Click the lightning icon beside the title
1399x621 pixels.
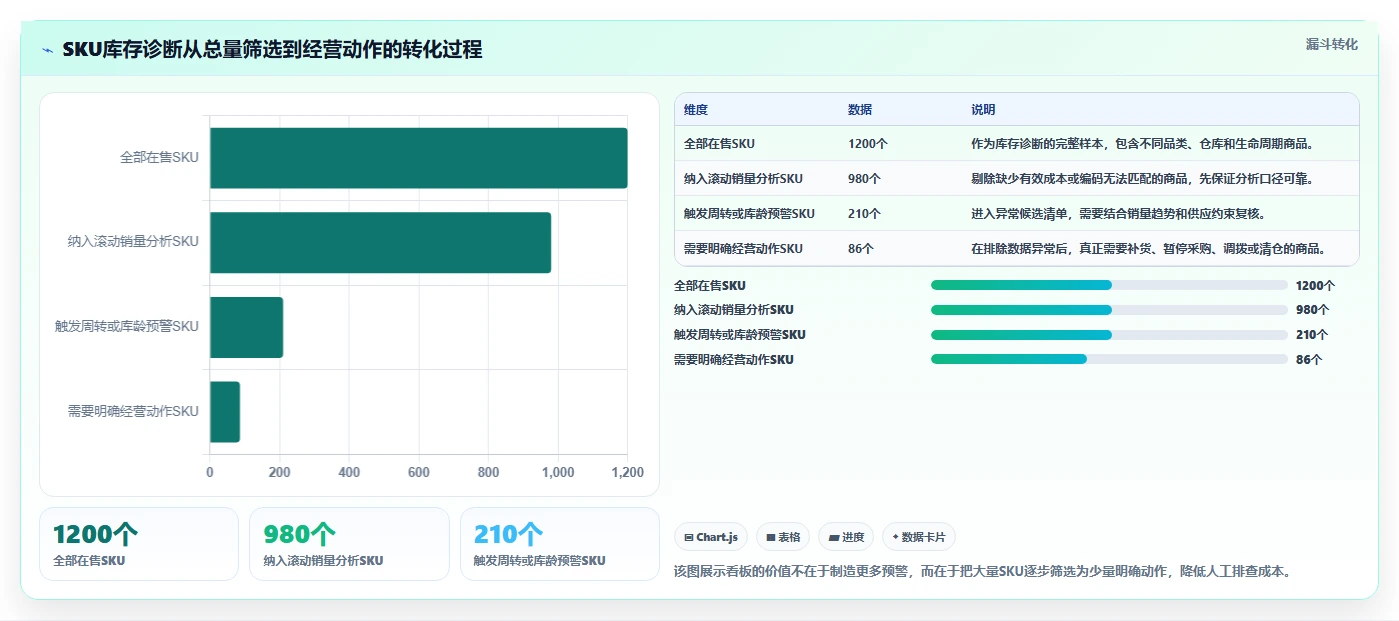48,50
